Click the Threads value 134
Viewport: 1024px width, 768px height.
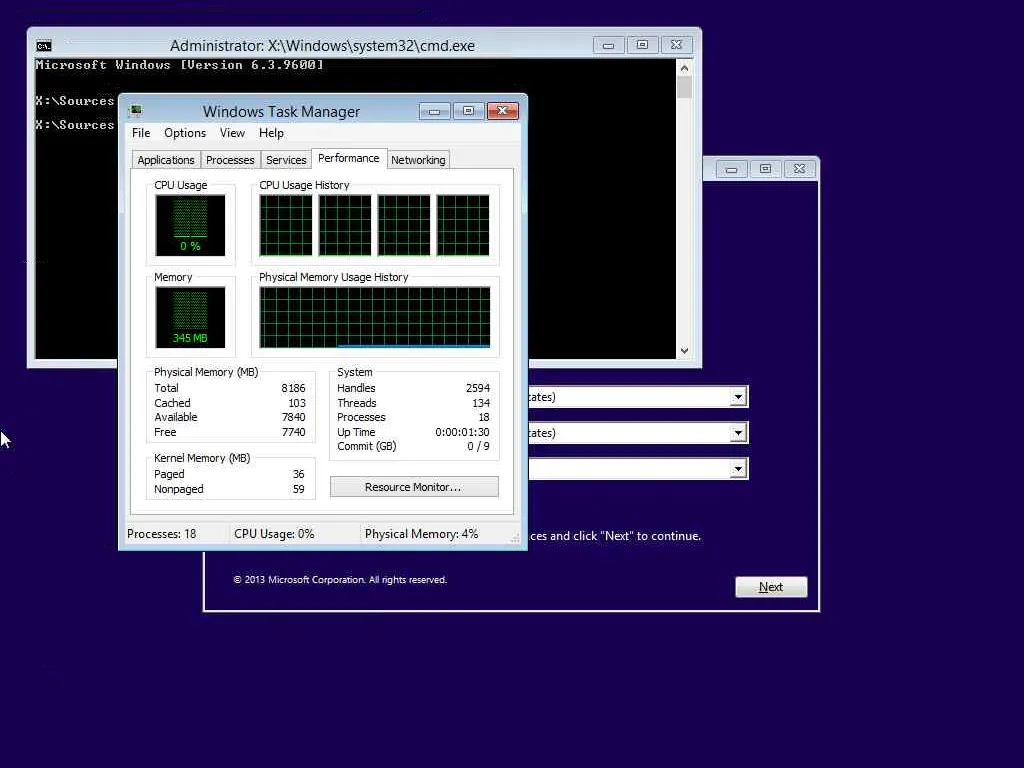(x=481, y=403)
